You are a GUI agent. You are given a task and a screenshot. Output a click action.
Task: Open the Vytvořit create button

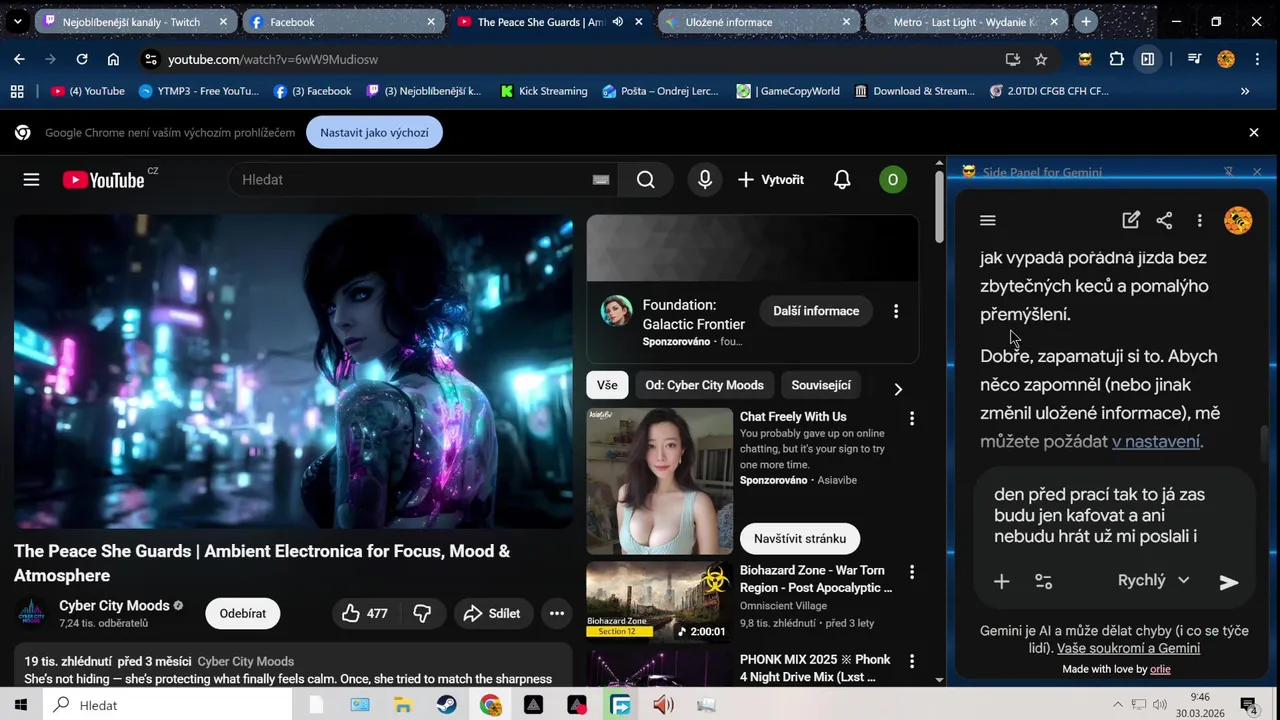tap(771, 180)
